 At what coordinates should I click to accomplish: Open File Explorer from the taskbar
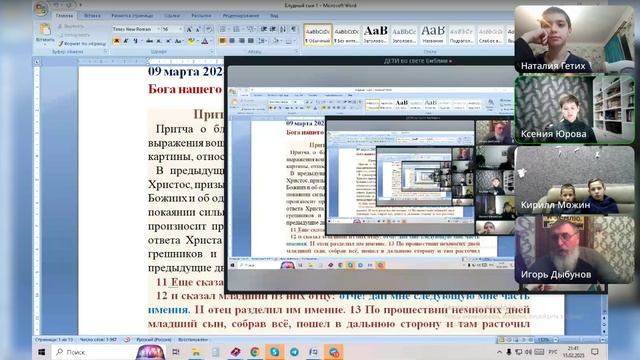click(x=196, y=352)
